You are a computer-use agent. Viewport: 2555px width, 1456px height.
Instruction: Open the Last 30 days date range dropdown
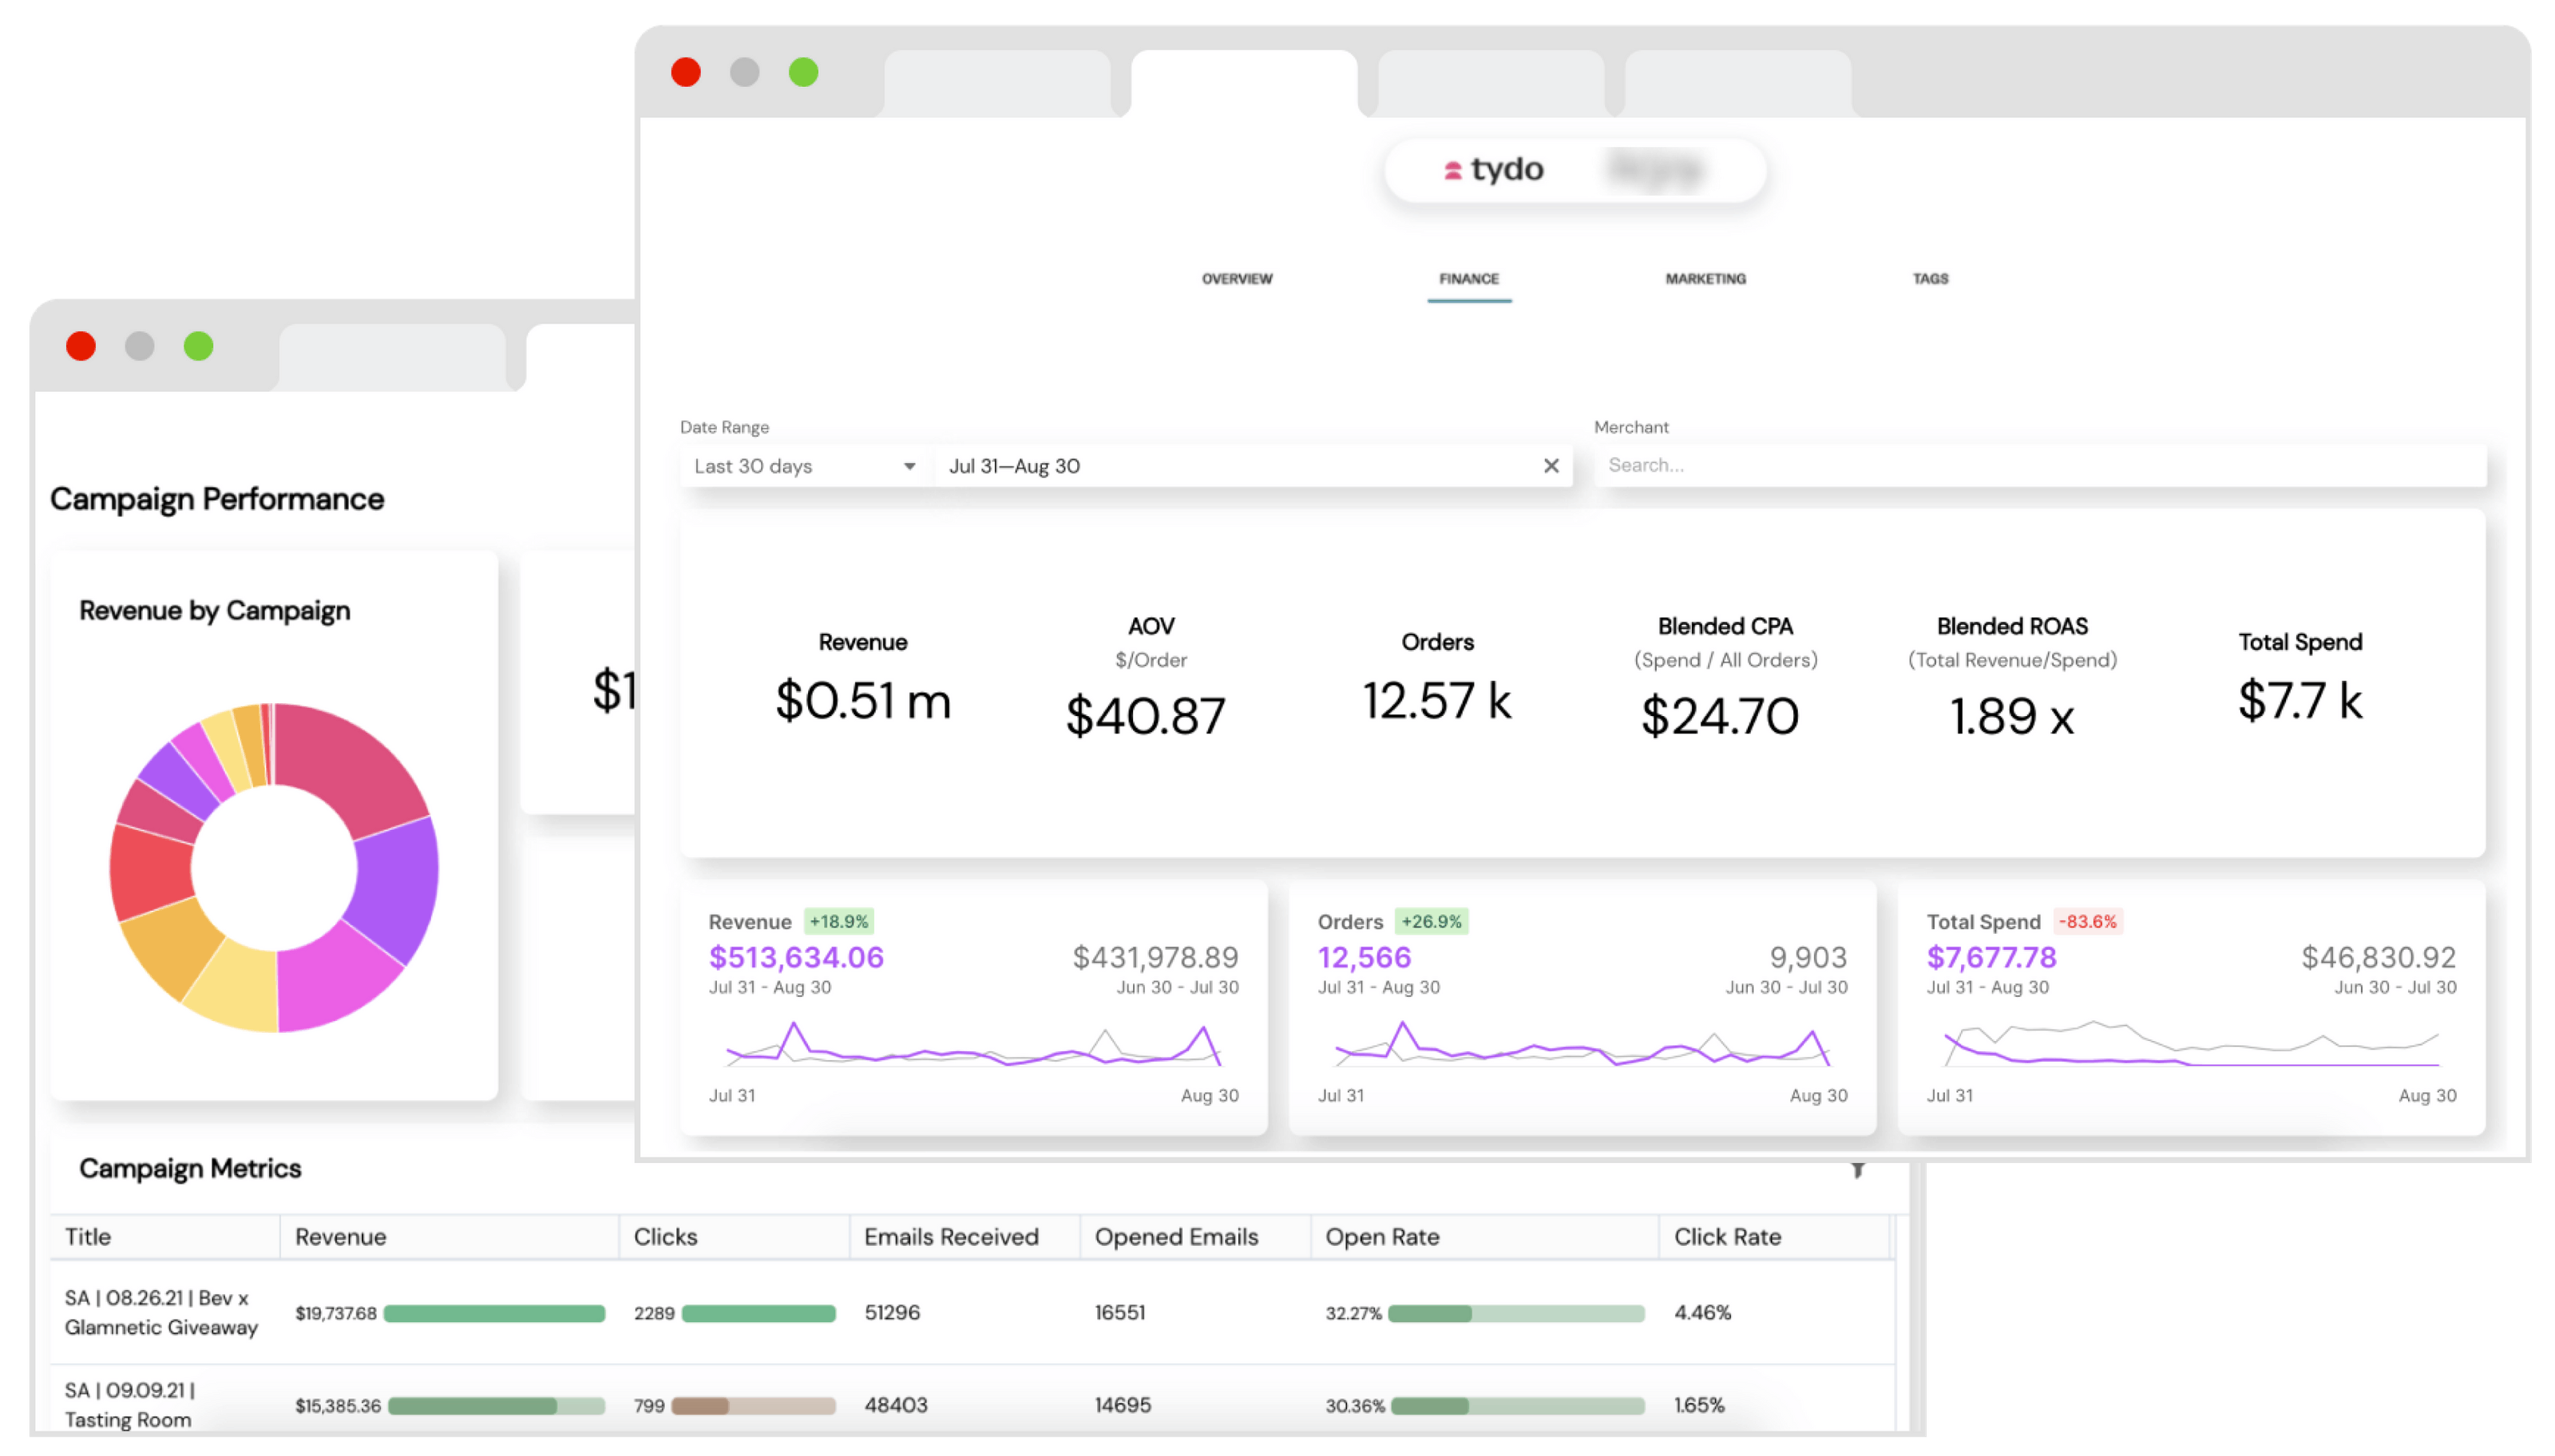(x=800, y=465)
